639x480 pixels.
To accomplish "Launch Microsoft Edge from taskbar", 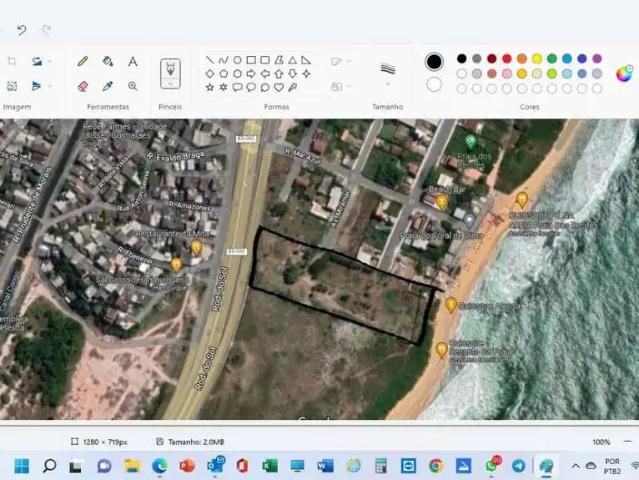I will click(x=159, y=466).
